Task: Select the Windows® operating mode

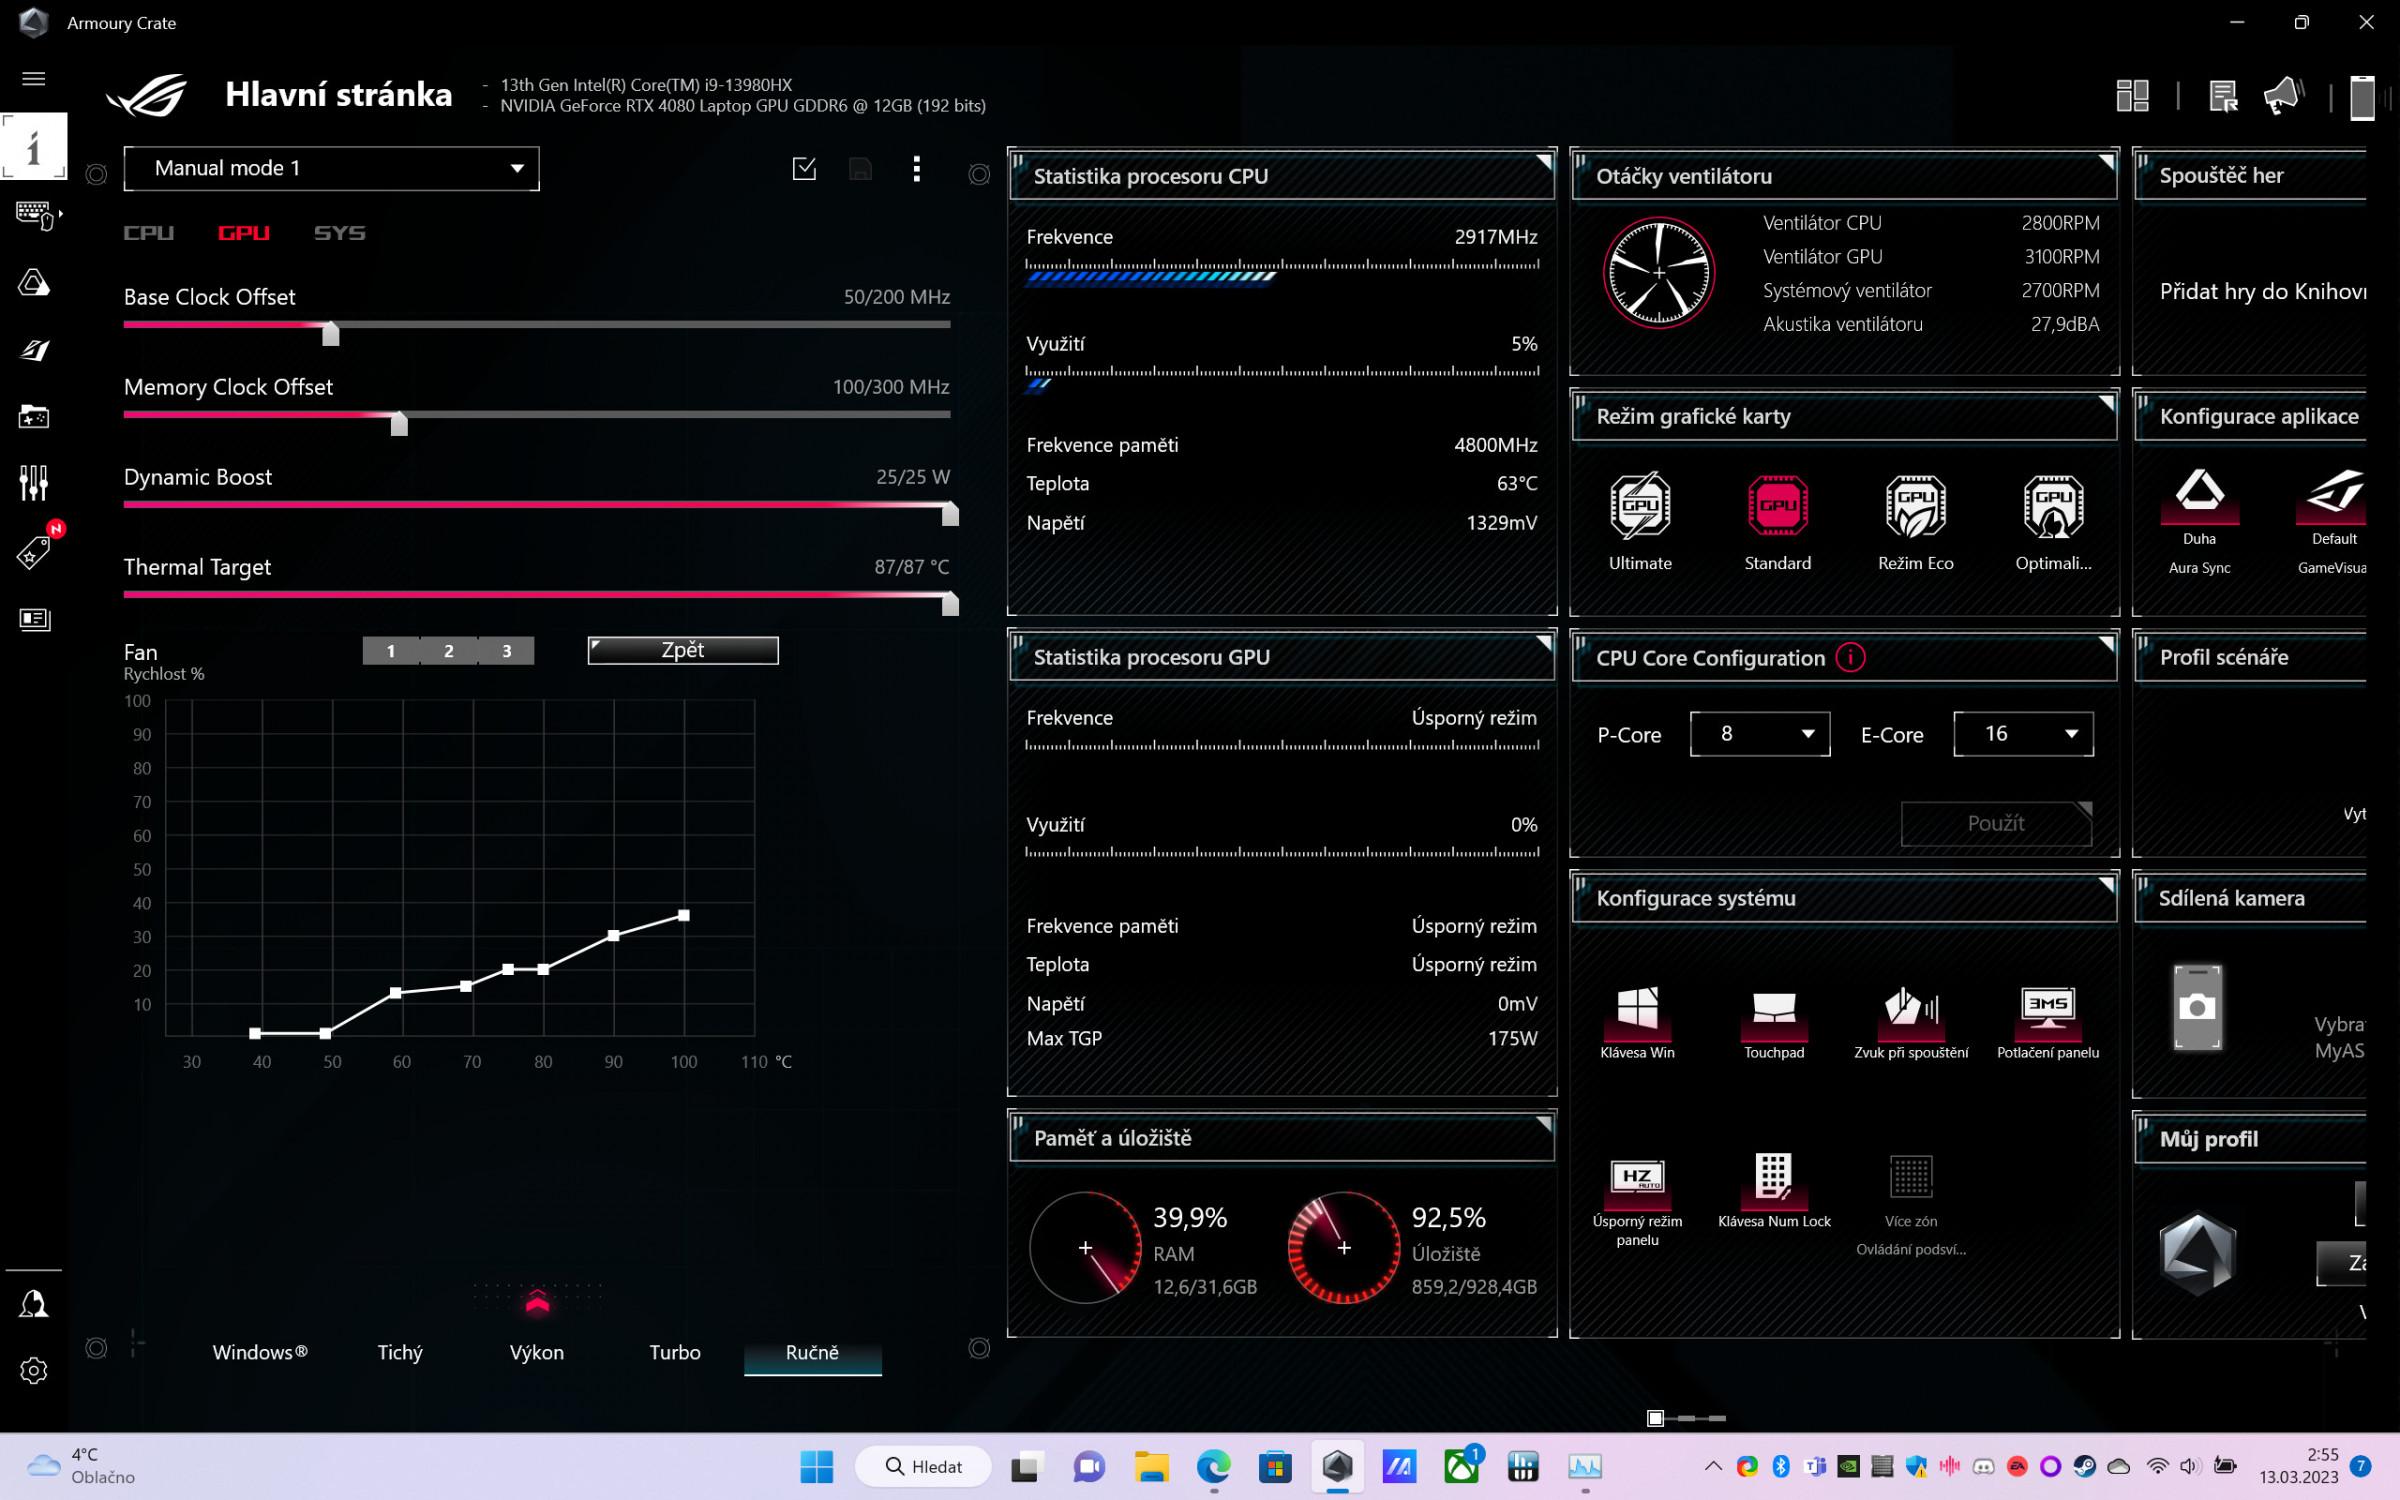Action: [x=260, y=1352]
